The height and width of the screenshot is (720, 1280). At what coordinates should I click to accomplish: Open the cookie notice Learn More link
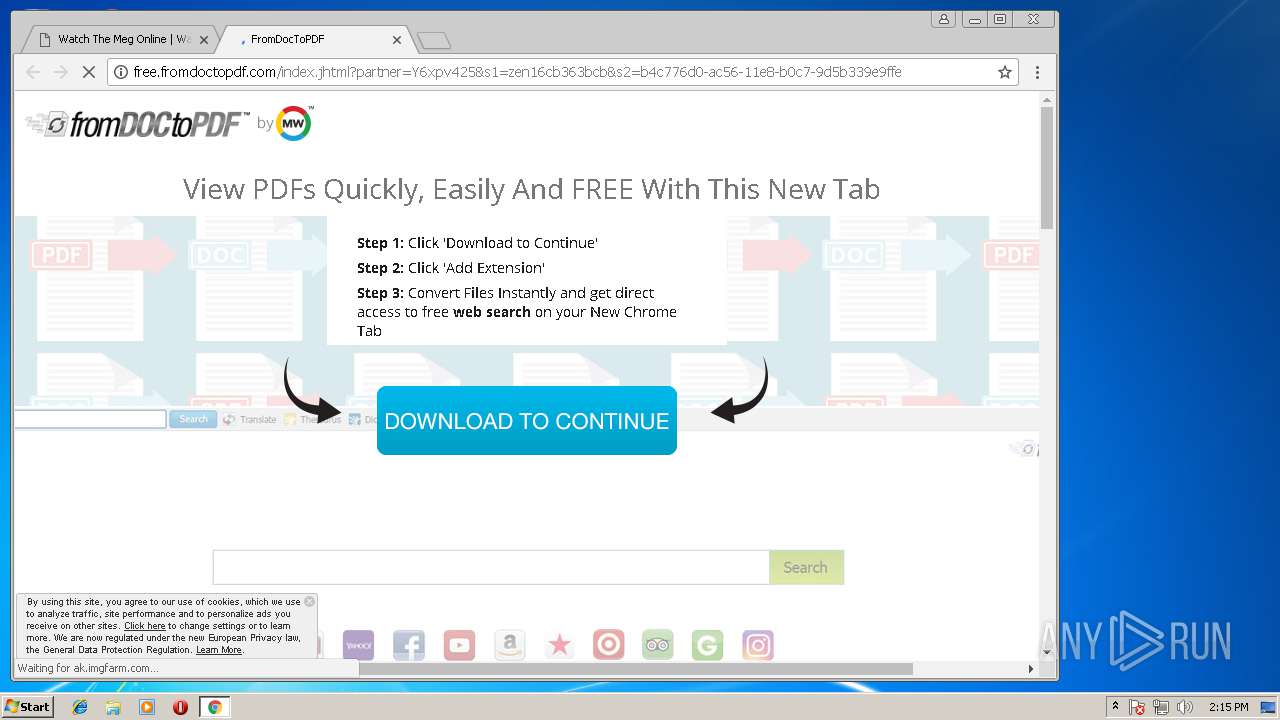tap(218, 650)
